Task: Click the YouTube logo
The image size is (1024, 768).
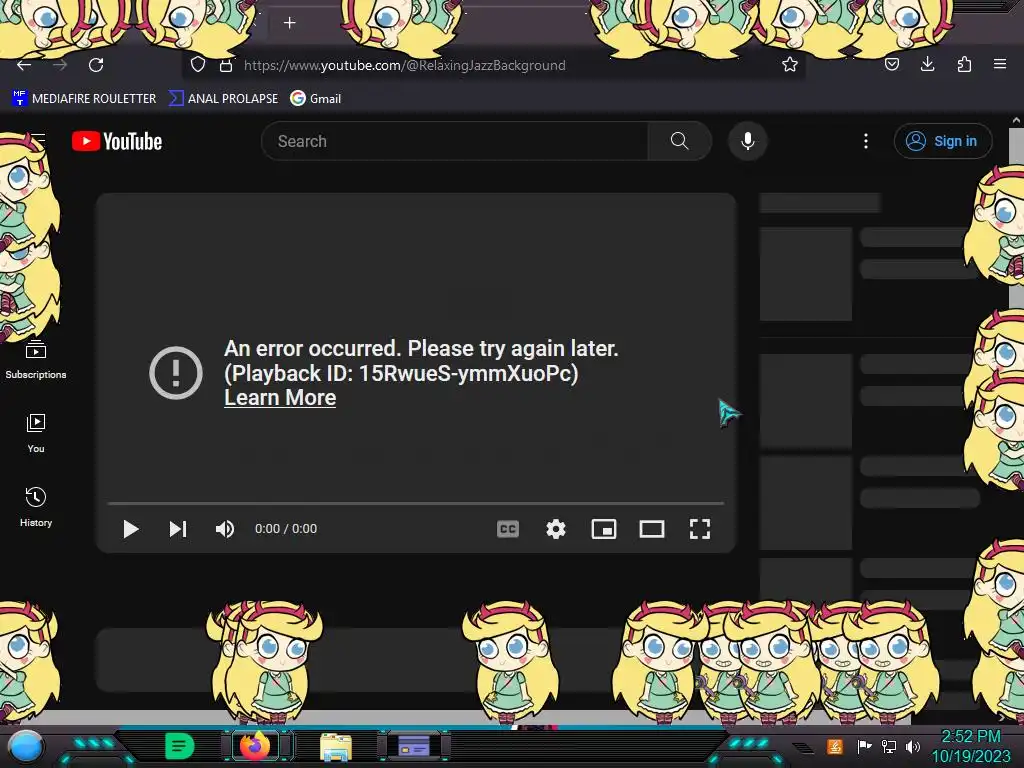Action: pos(117,141)
